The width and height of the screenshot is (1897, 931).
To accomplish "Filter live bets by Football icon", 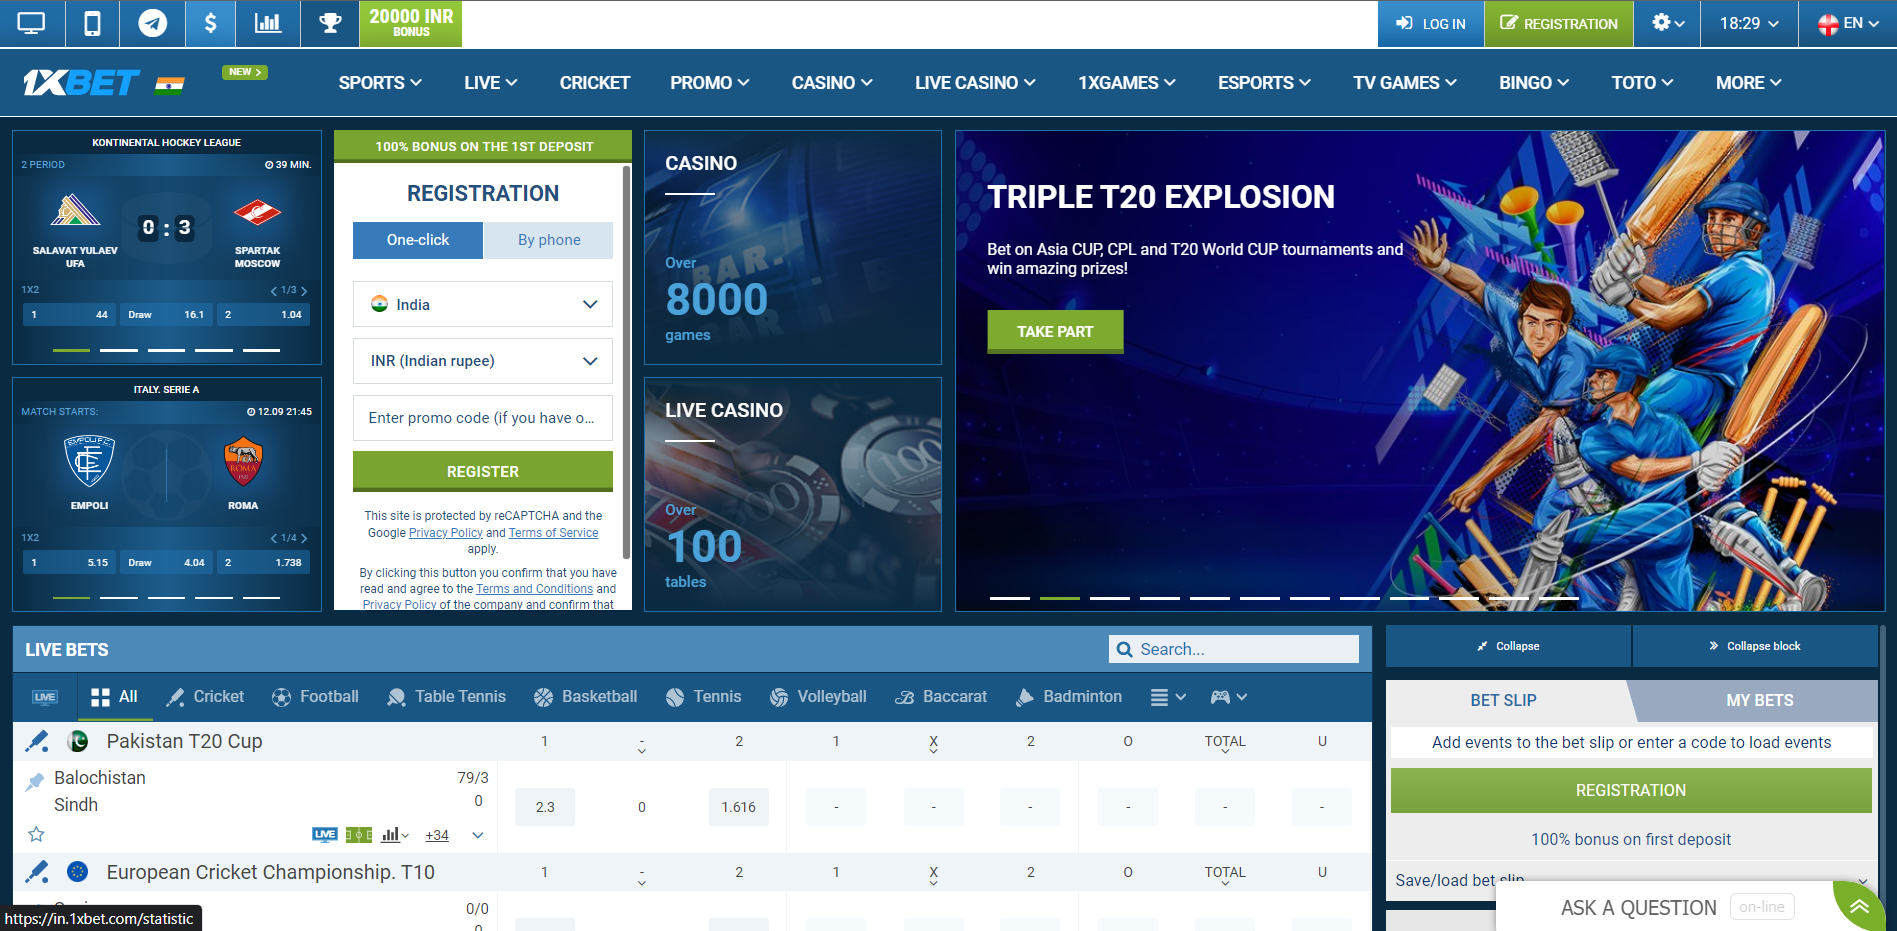I will tap(315, 697).
